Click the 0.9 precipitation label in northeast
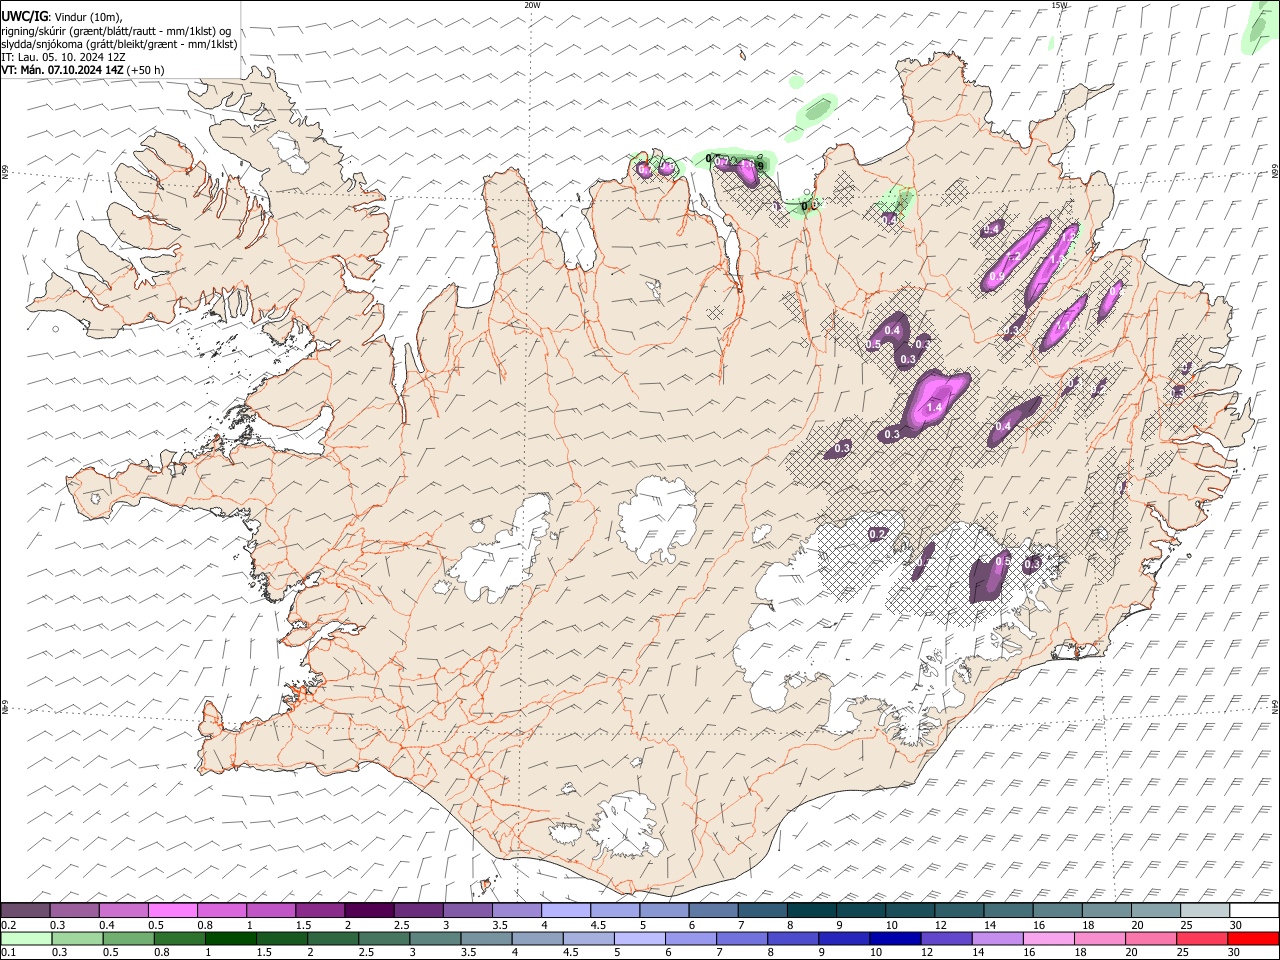Image resolution: width=1280 pixels, height=960 pixels. pos(997,277)
